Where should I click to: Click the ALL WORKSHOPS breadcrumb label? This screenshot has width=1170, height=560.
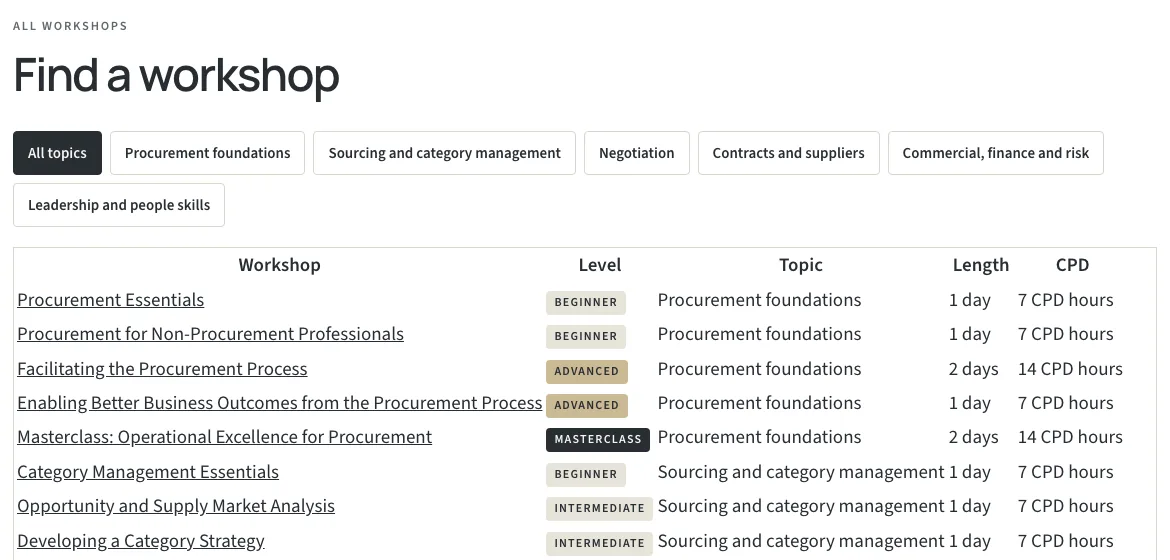pyautogui.click(x=70, y=26)
